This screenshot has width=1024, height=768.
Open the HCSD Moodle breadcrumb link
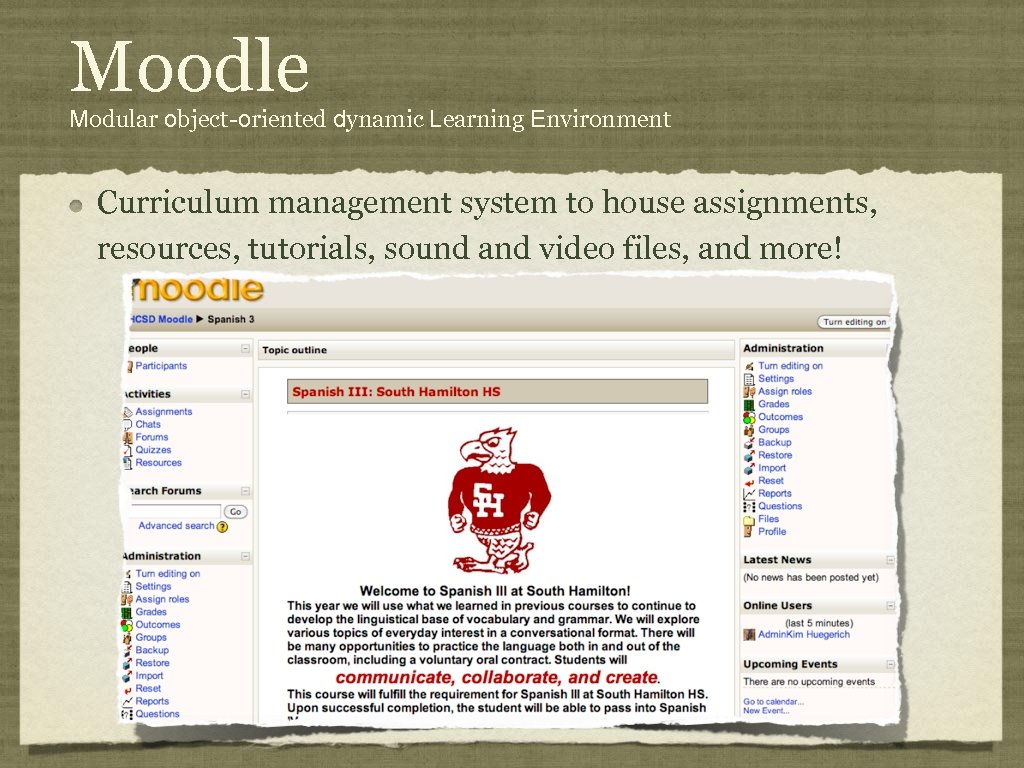click(162, 319)
